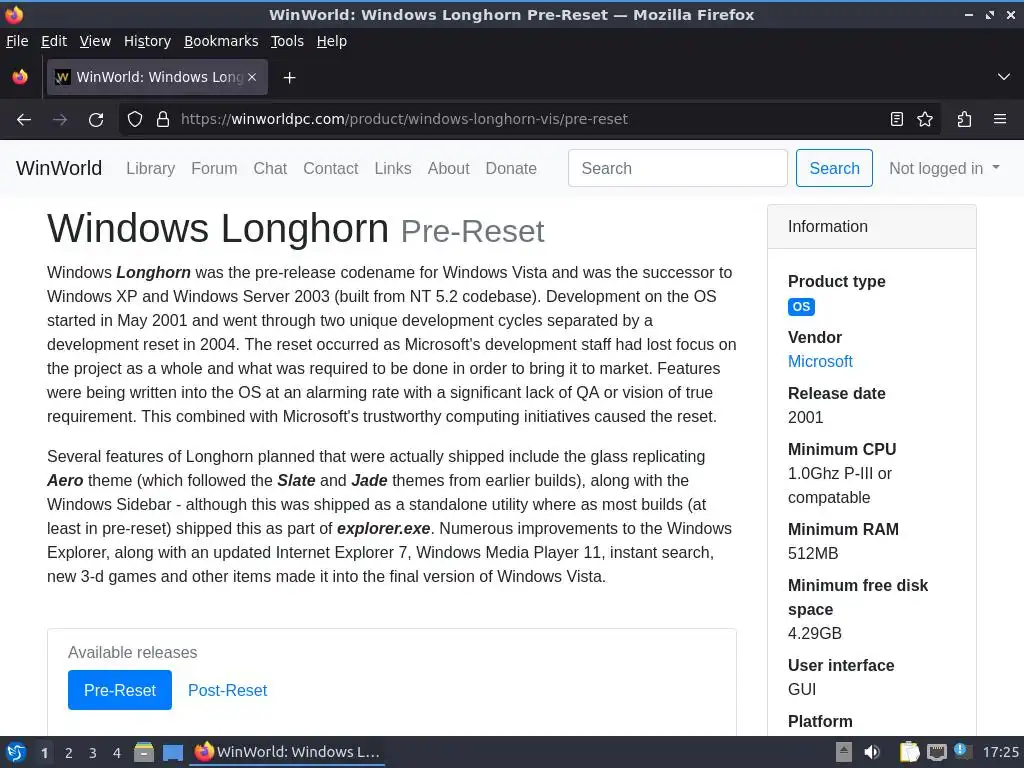Open the clipboard manager tray icon
Viewport: 1024px width, 768px height.
(x=909, y=752)
